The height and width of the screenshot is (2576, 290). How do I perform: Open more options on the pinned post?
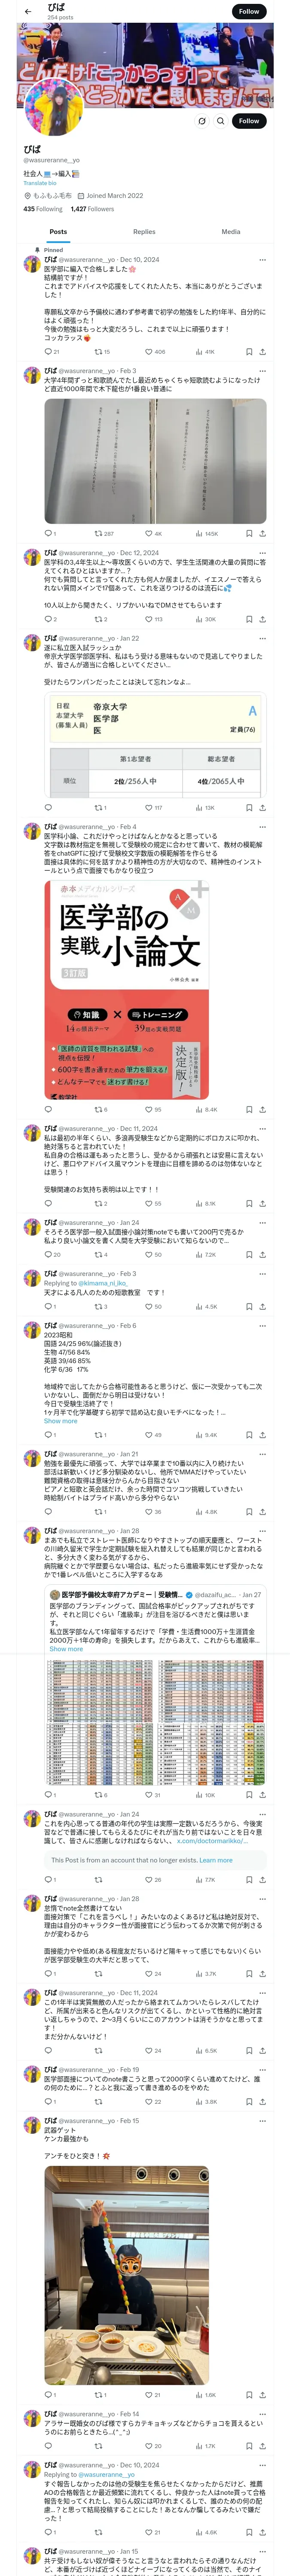click(x=262, y=260)
